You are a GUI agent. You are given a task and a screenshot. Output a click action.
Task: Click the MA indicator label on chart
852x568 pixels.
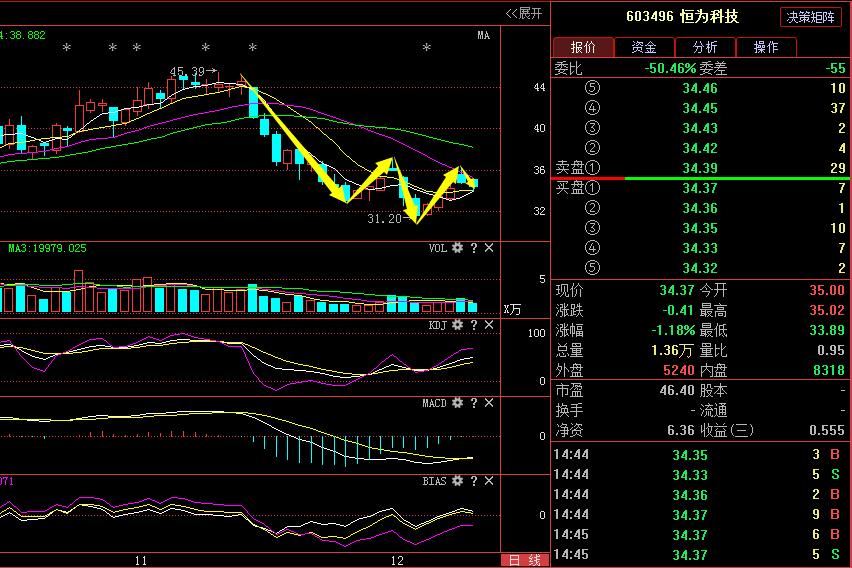483,36
